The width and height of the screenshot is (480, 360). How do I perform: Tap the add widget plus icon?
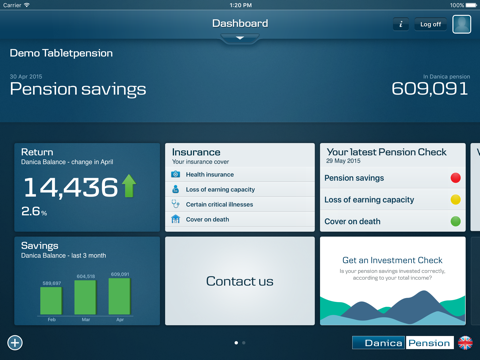15,342
